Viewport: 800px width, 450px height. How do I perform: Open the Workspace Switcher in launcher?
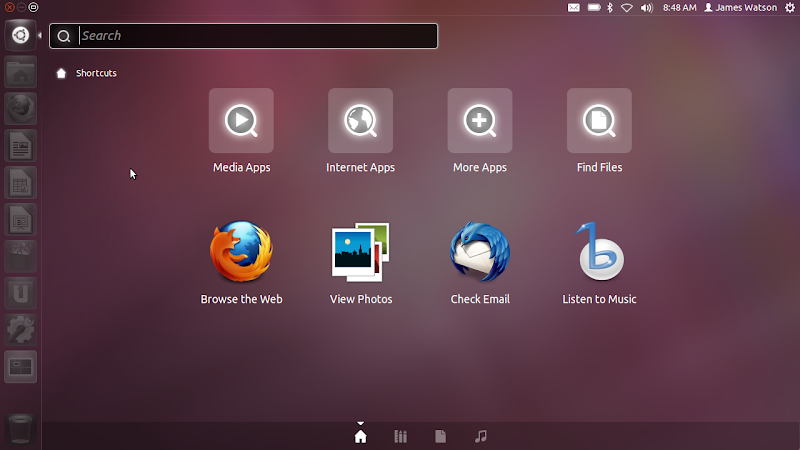pos(20,366)
